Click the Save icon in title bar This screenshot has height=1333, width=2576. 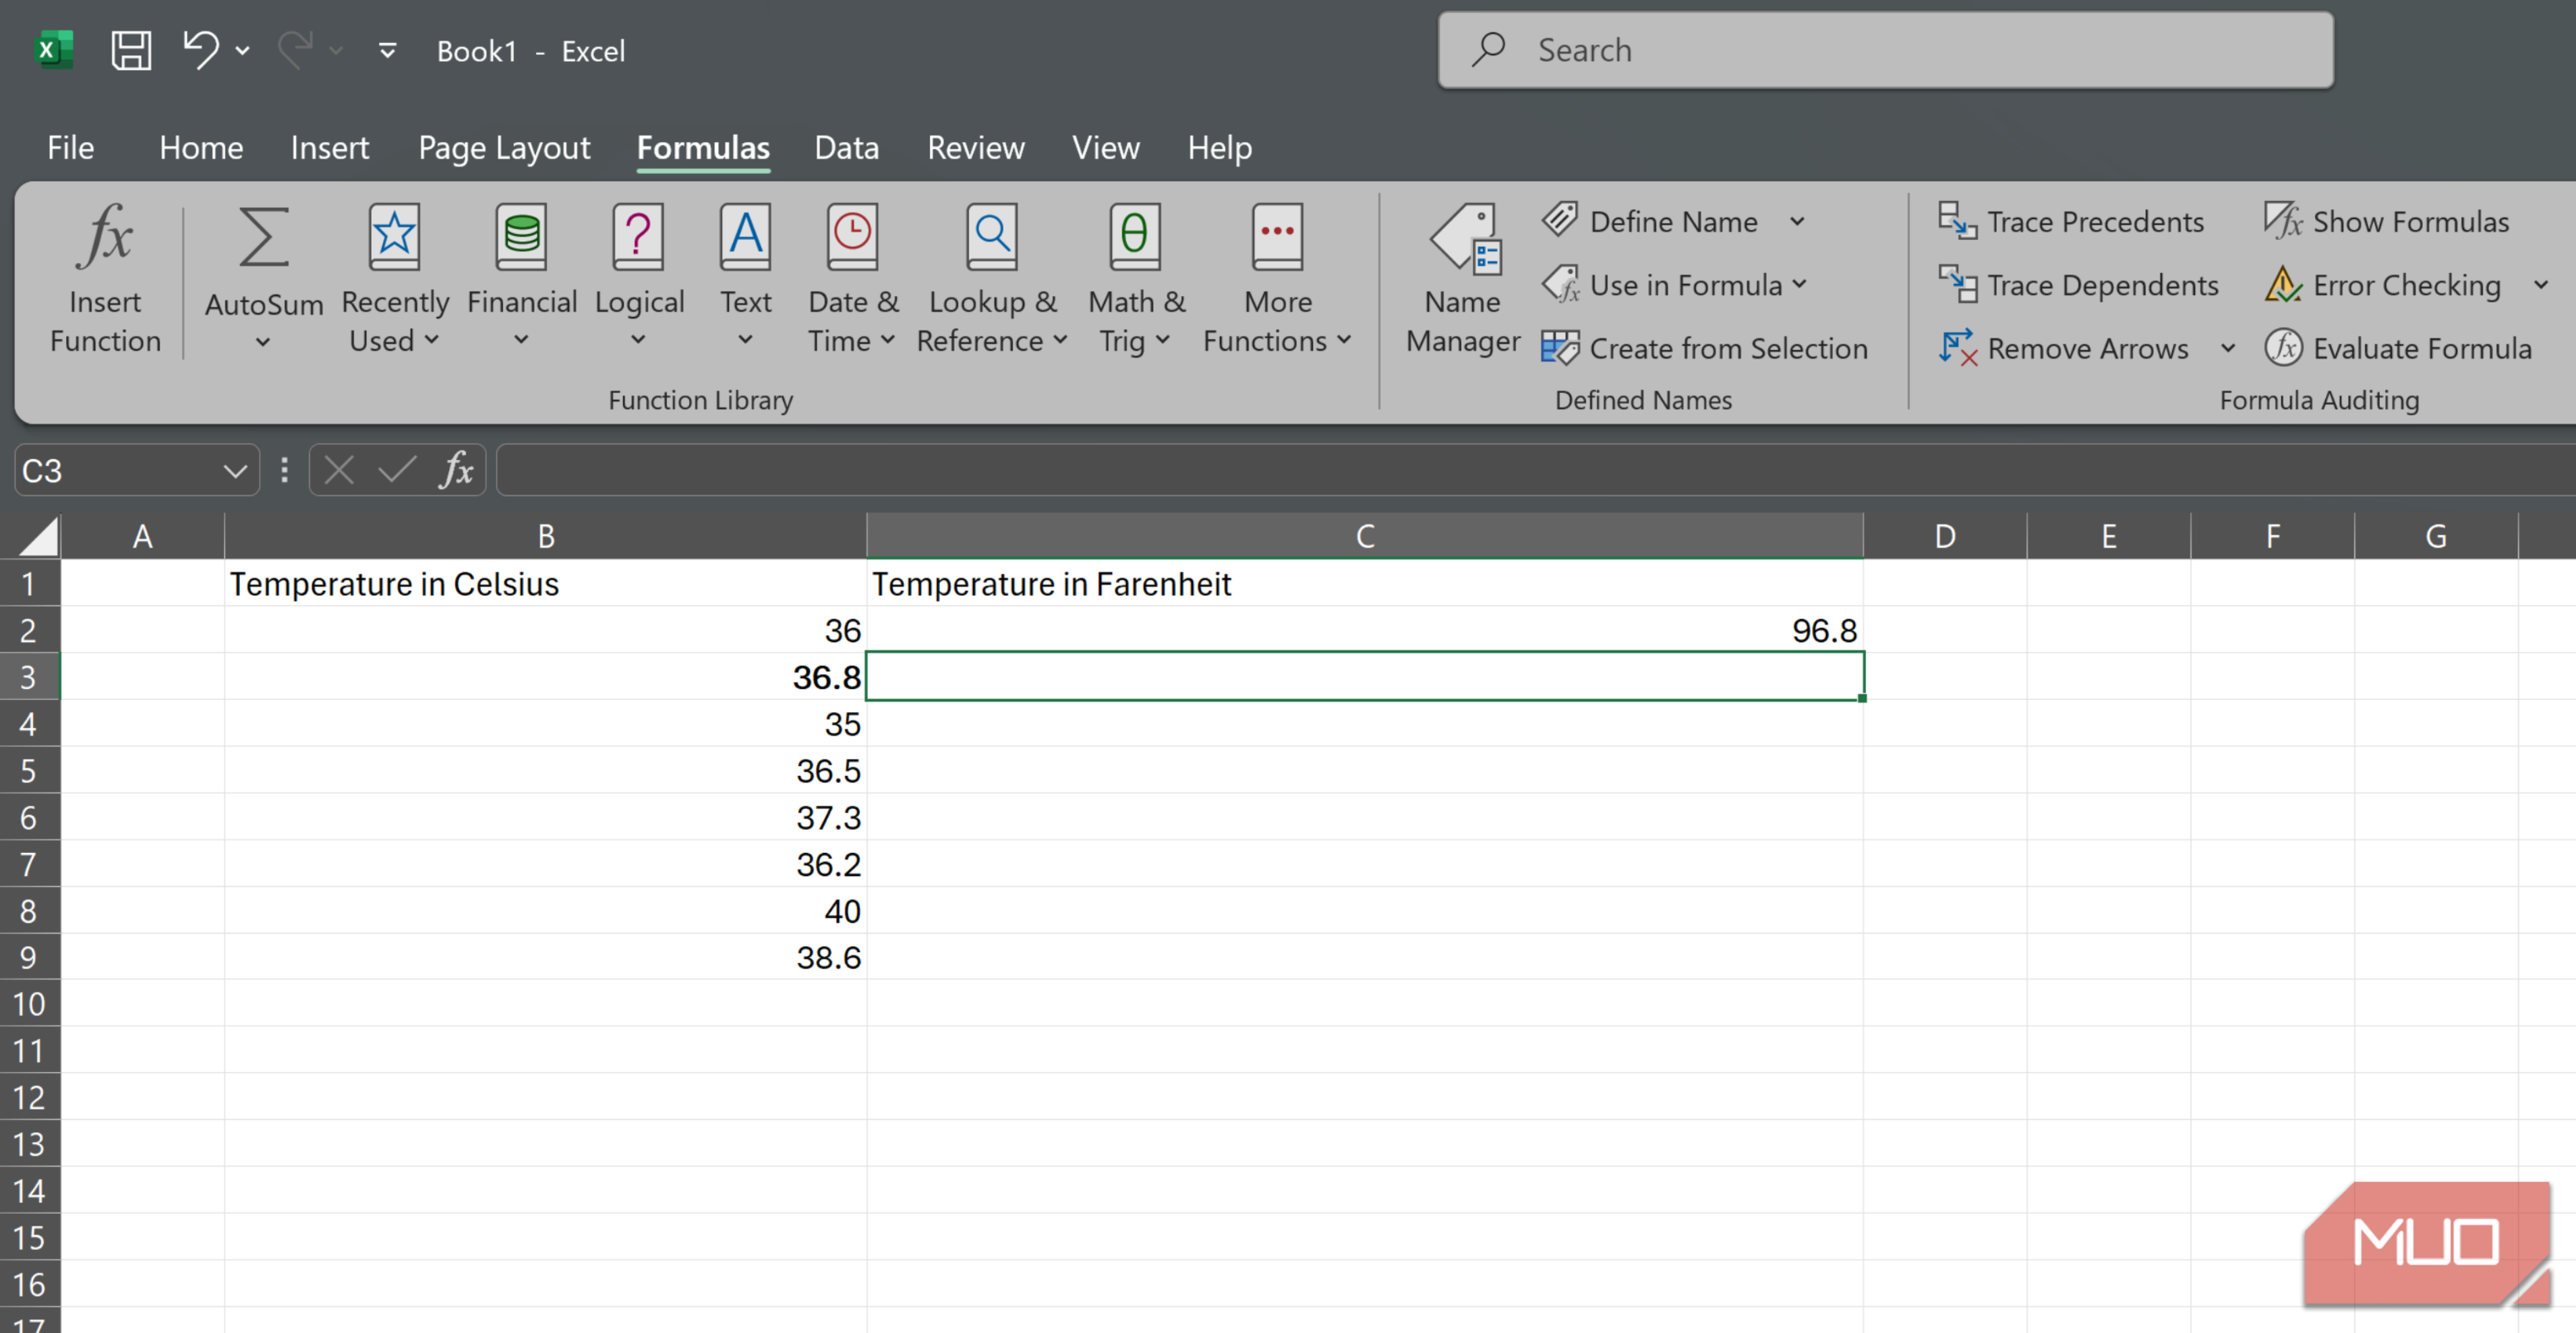[131, 50]
